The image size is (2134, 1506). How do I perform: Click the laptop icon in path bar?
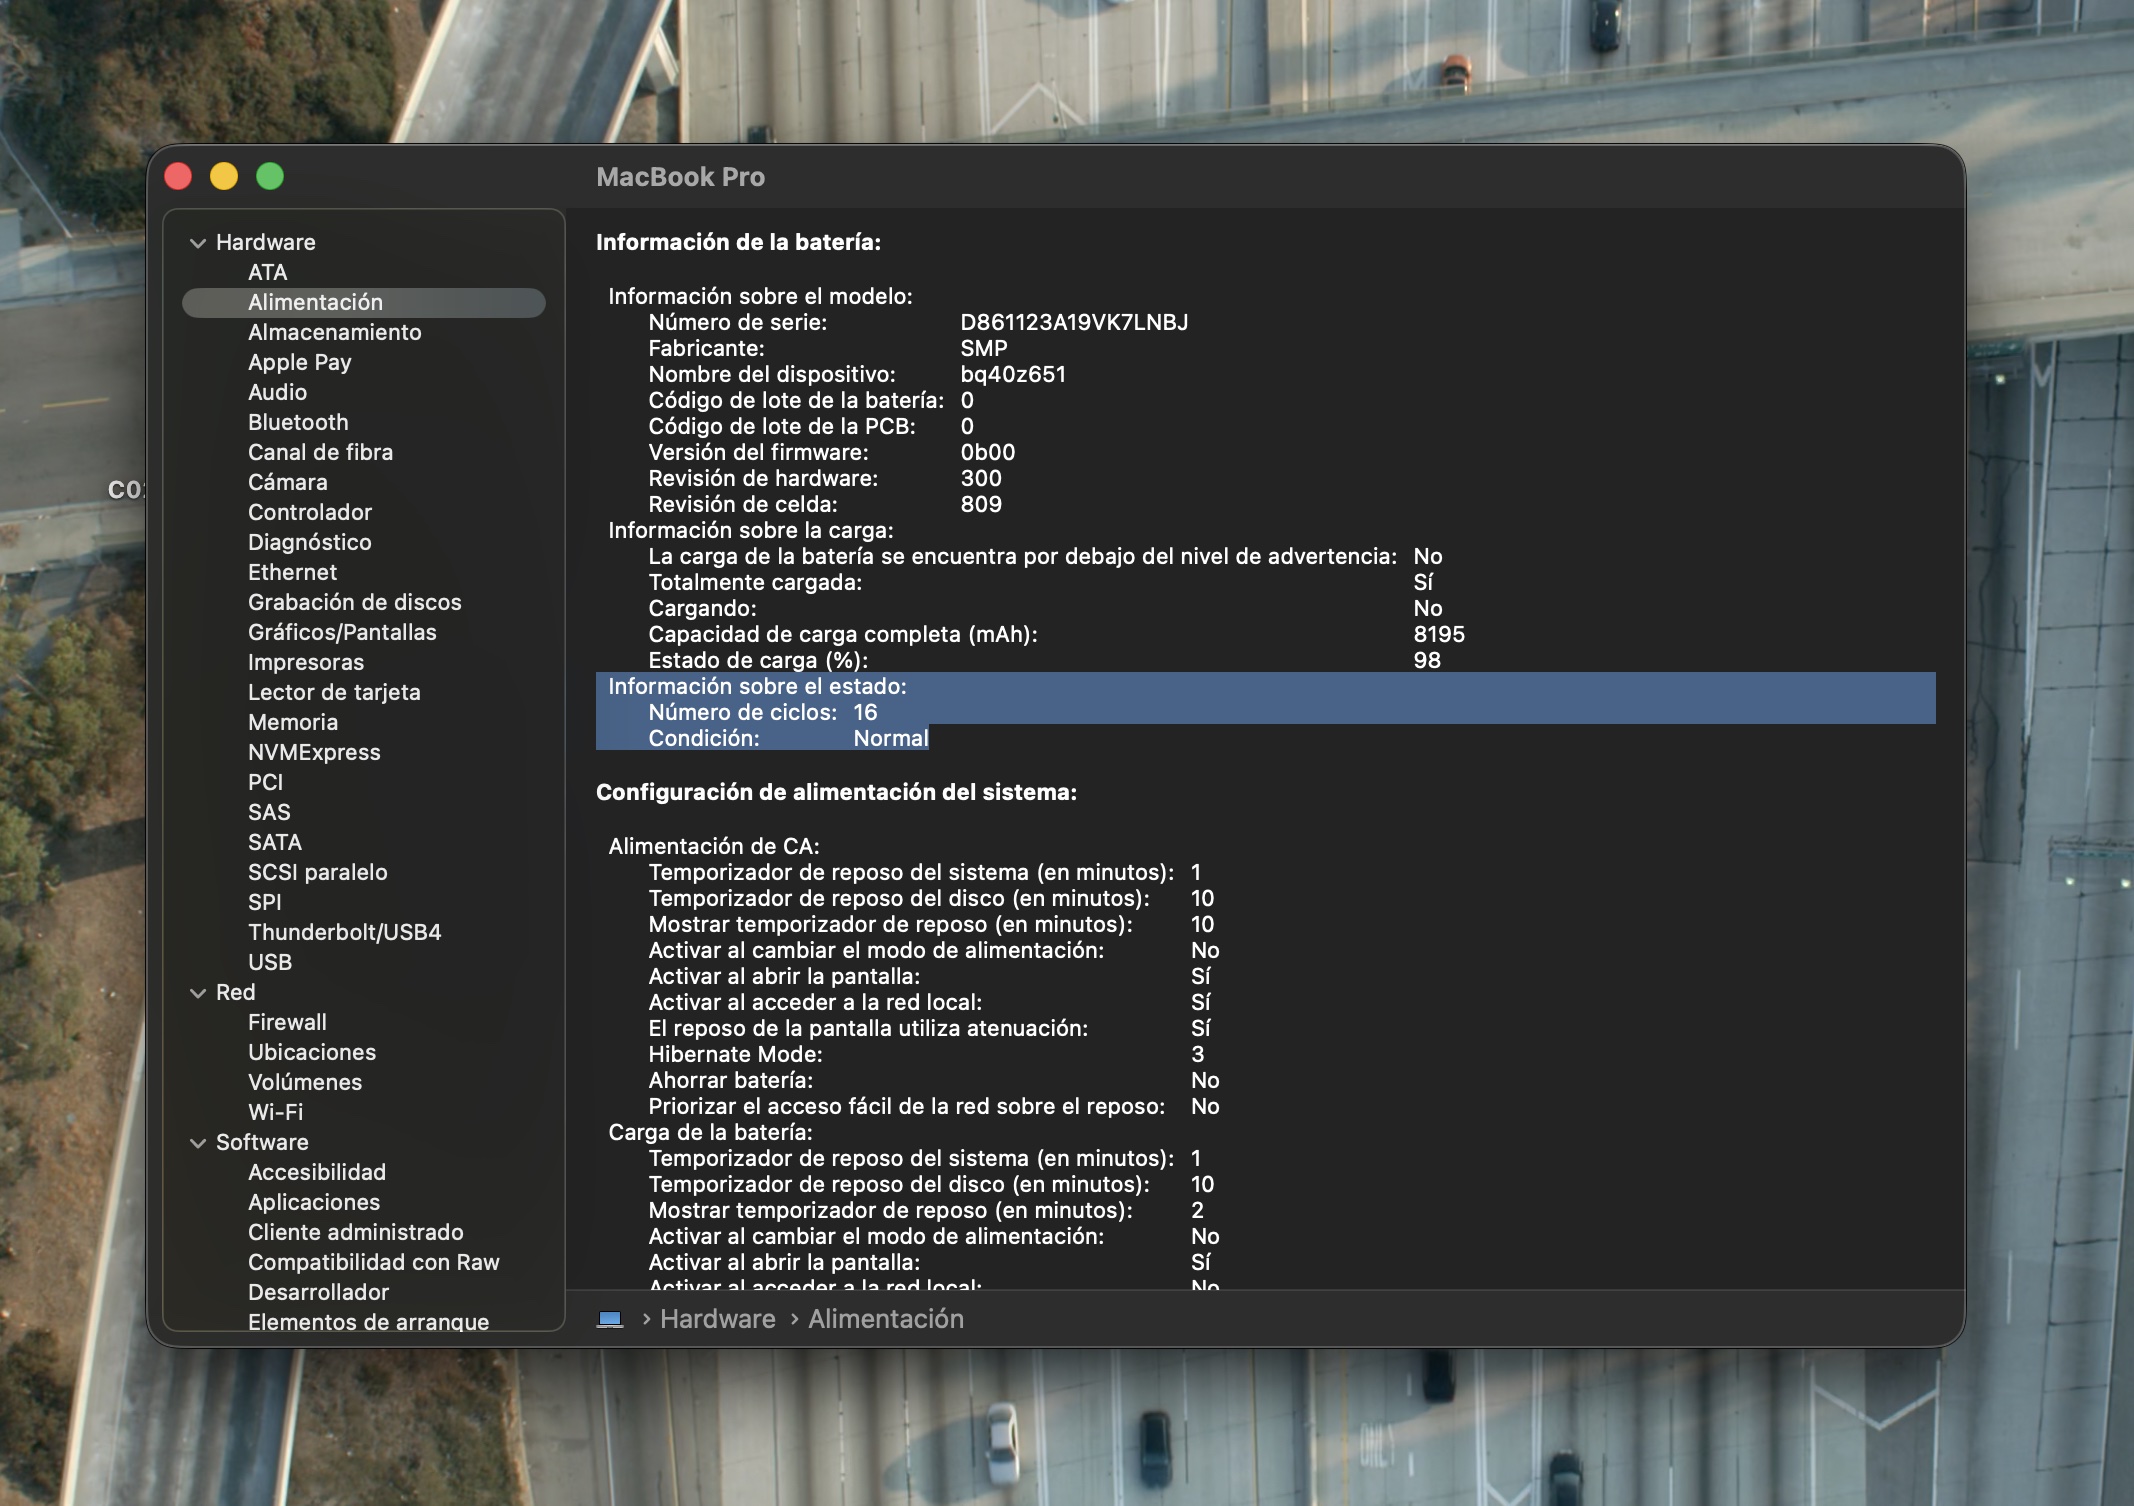click(x=610, y=1319)
